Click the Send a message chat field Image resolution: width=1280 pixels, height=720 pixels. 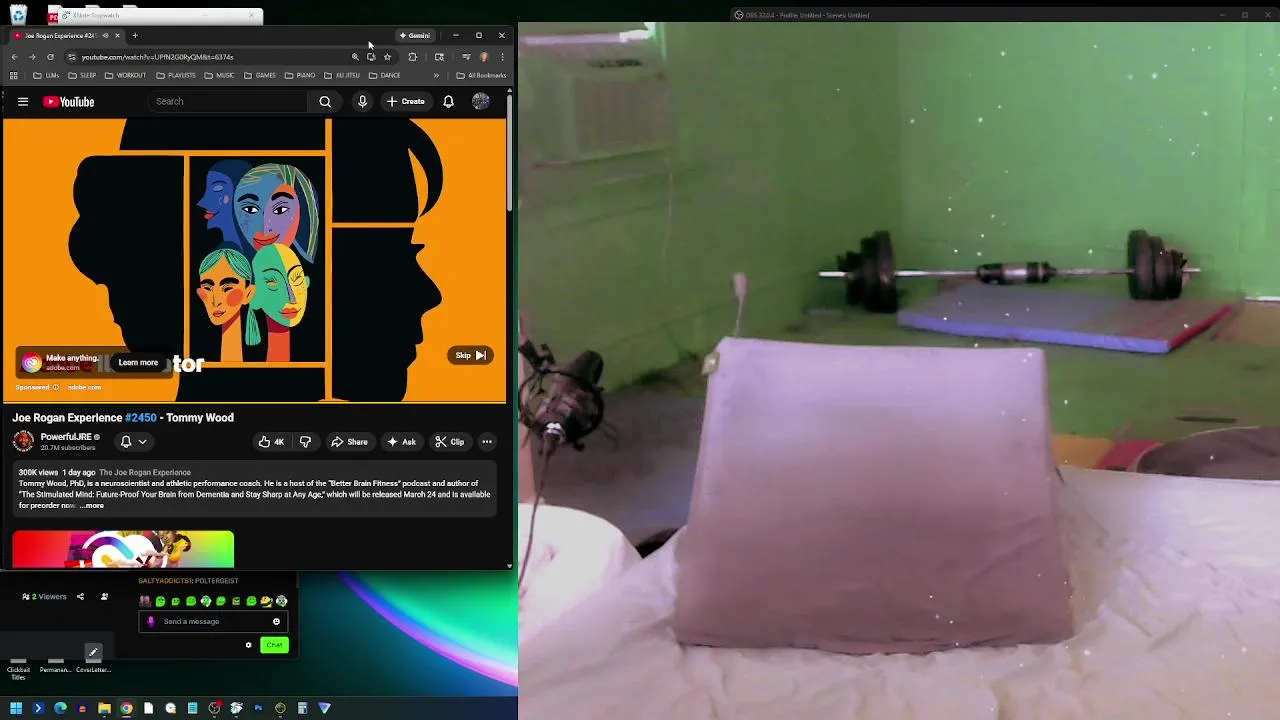coord(213,621)
